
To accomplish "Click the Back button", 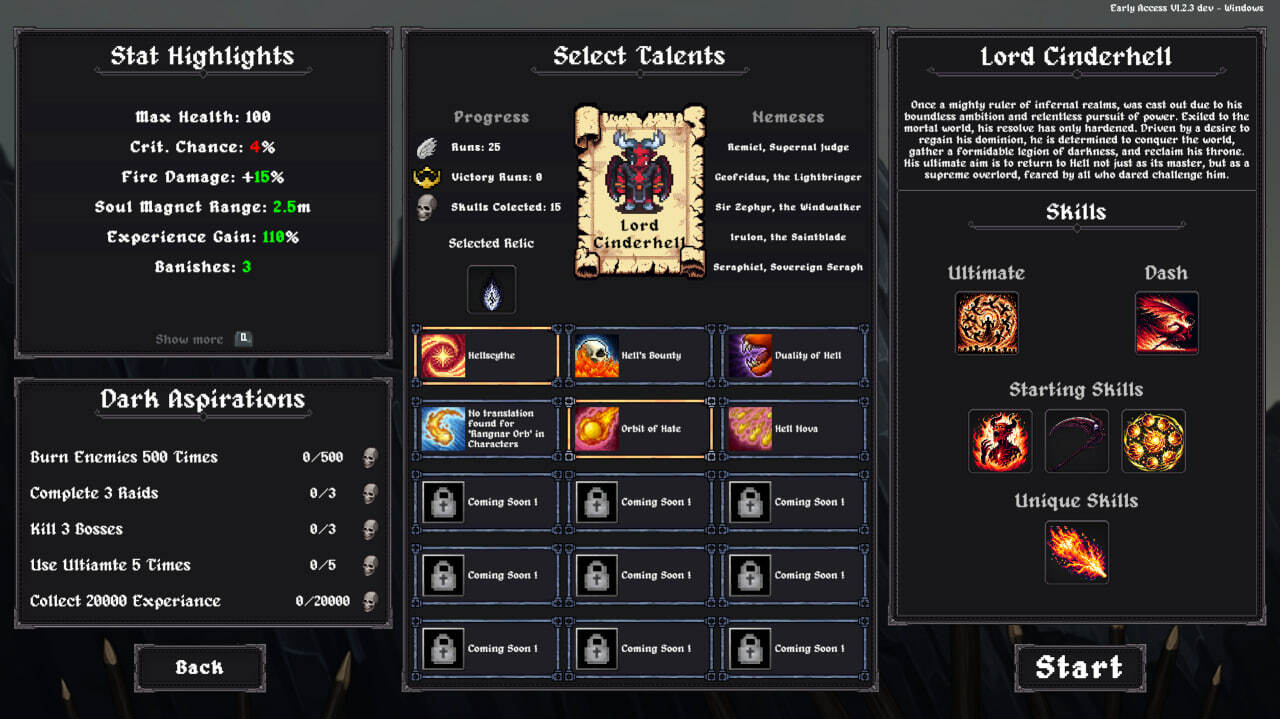I will (x=200, y=668).
